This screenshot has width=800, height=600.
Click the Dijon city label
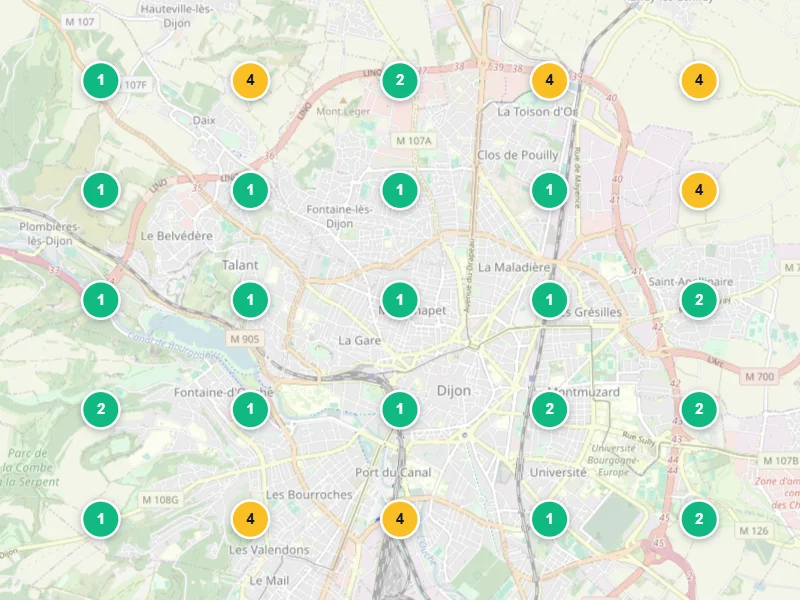(x=454, y=391)
